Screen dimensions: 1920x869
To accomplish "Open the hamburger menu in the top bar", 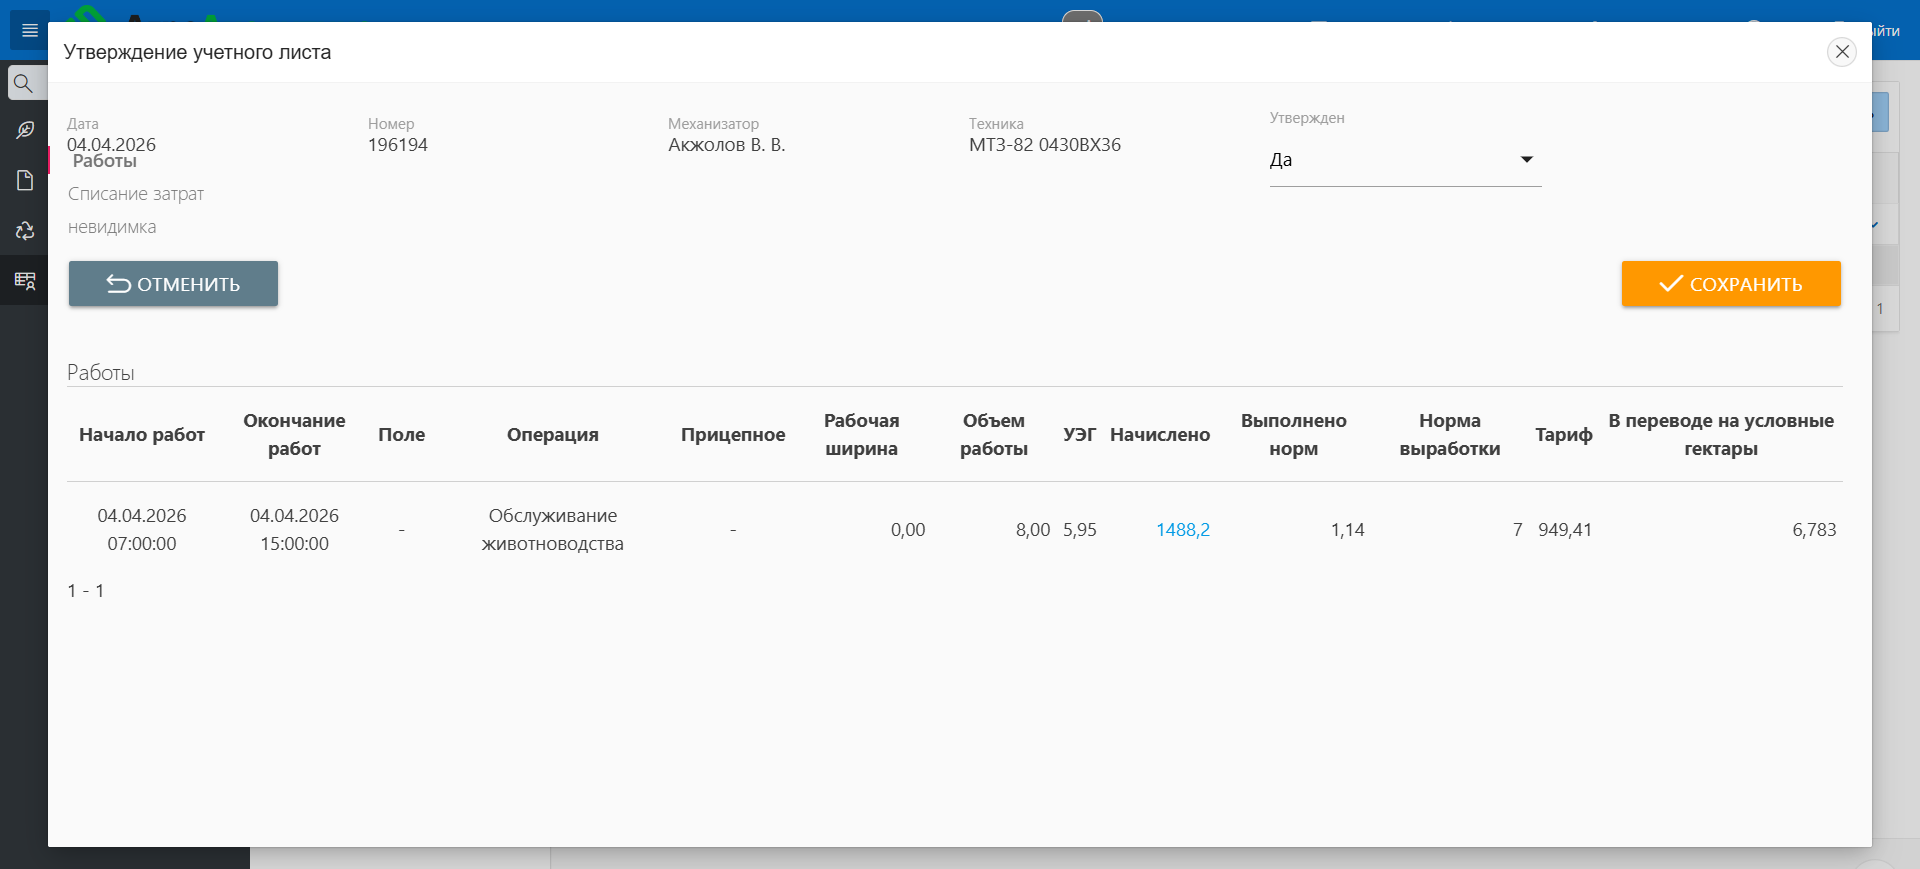I will pos(29,31).
